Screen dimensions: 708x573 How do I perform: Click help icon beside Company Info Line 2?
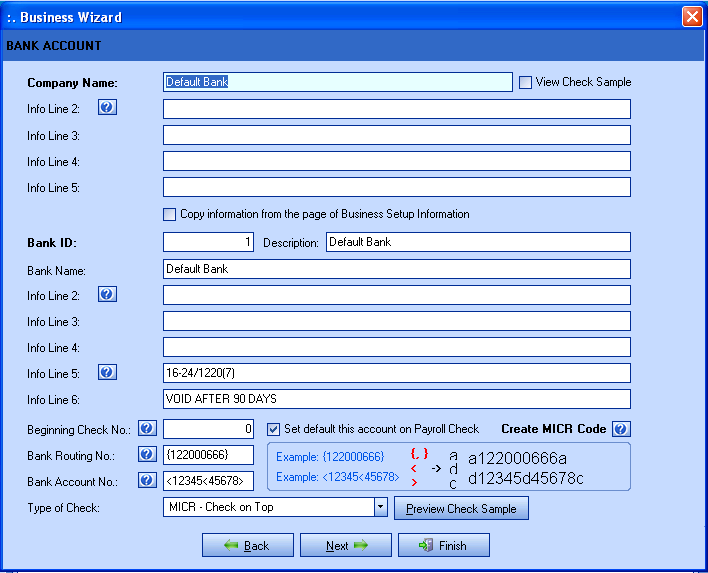click(107, 108)
